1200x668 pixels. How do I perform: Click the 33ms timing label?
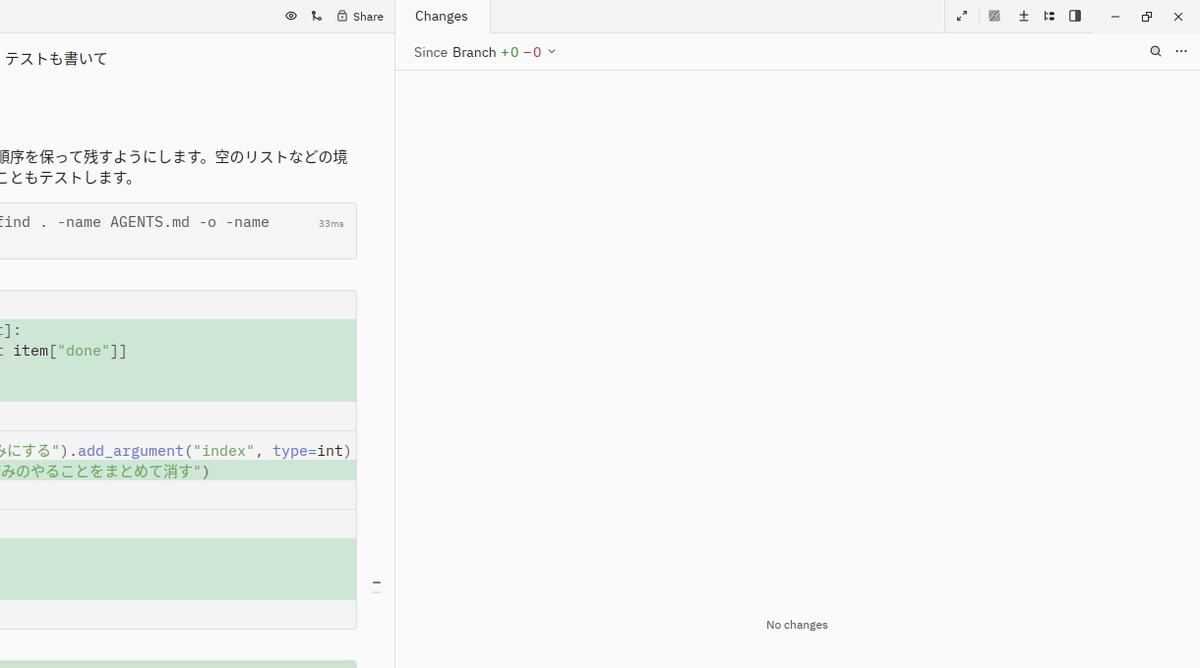point(331,224)
